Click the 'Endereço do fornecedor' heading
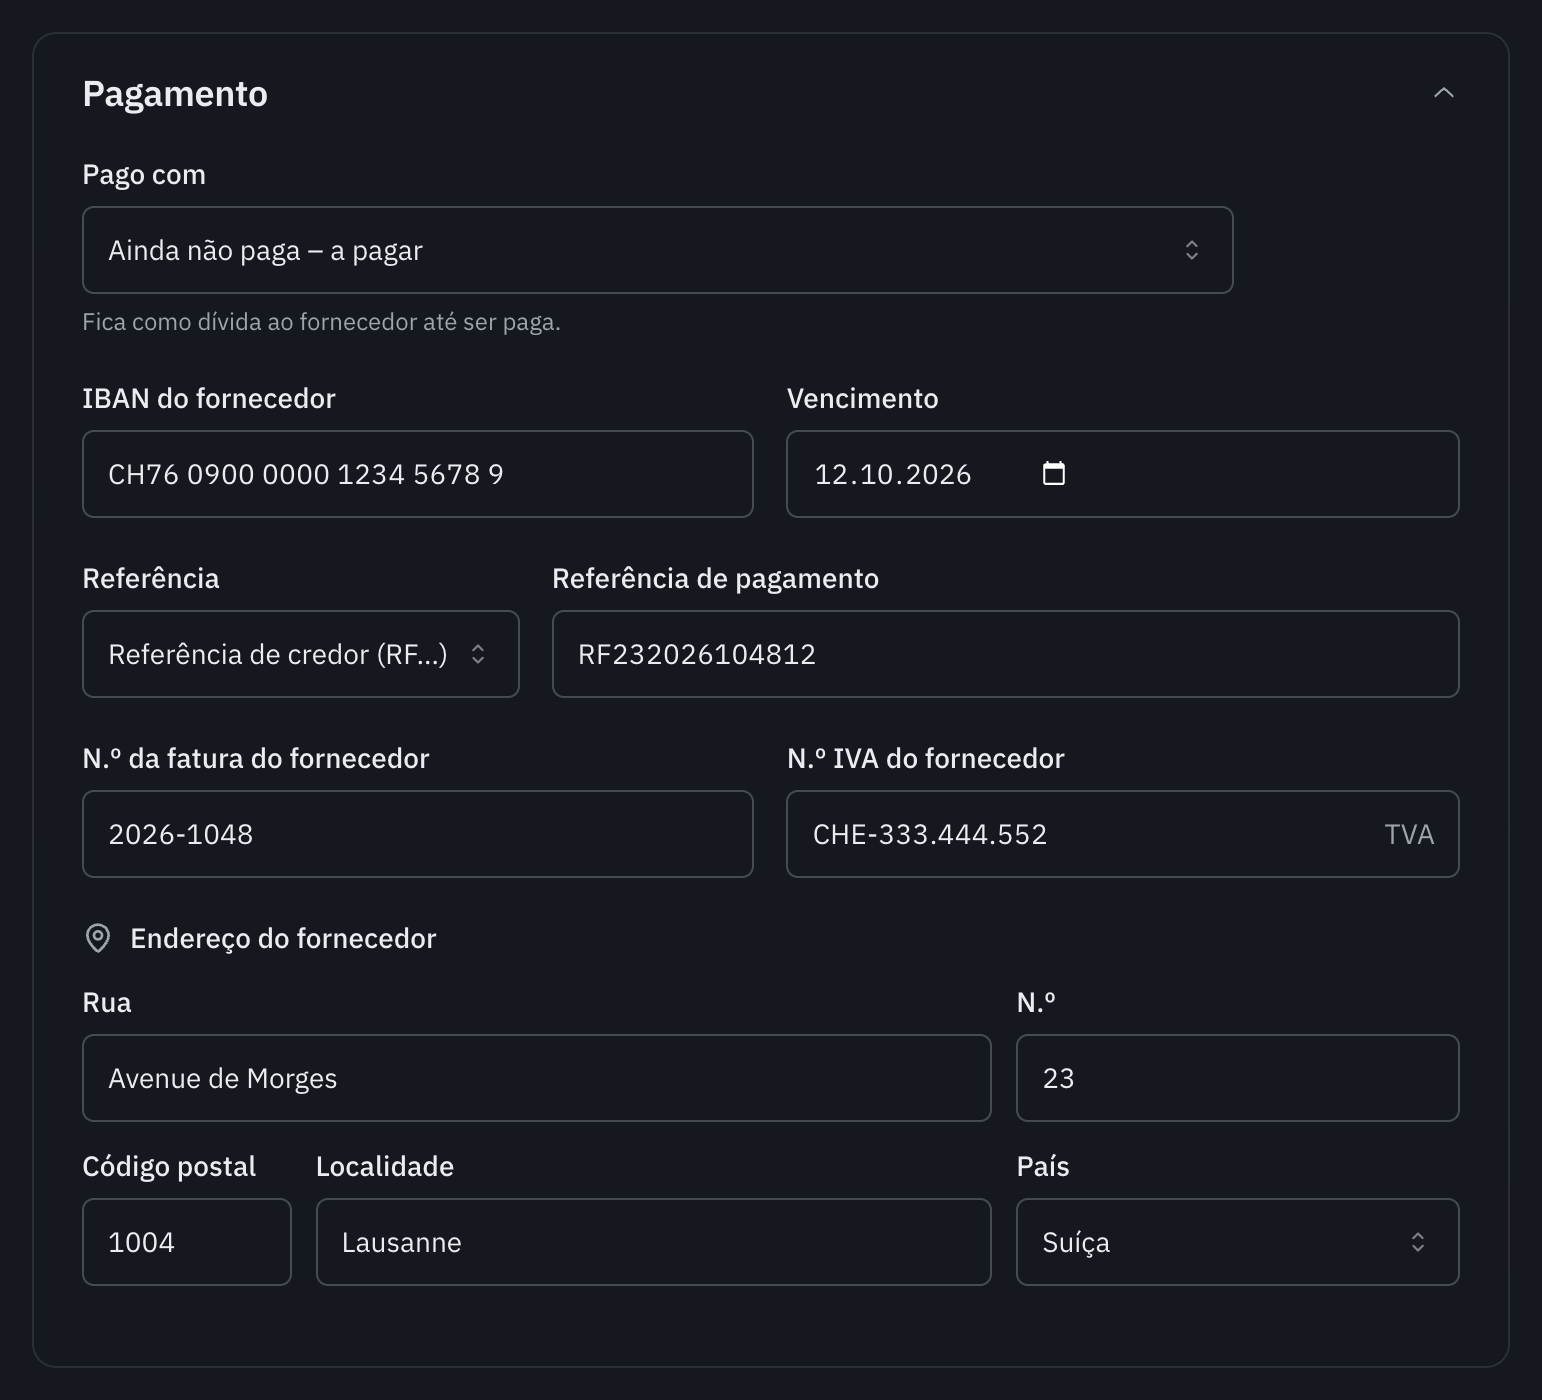The height and width of the screenshot is (1400, 1542). pyautogui.click(x=283, y=938)
